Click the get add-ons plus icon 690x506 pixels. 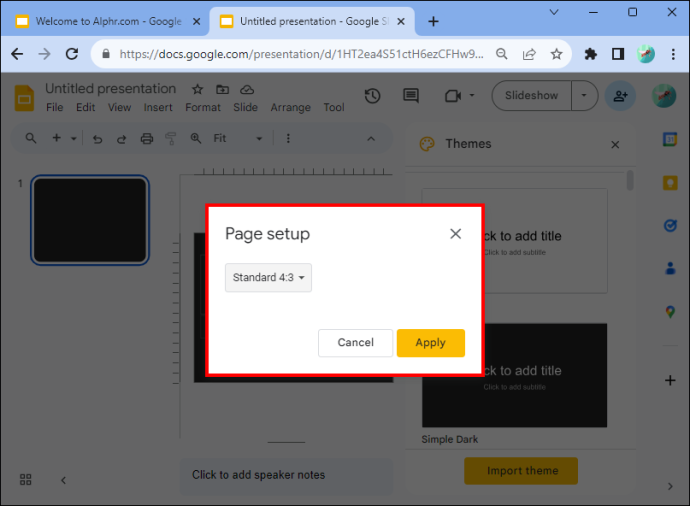tap(670, 381)
